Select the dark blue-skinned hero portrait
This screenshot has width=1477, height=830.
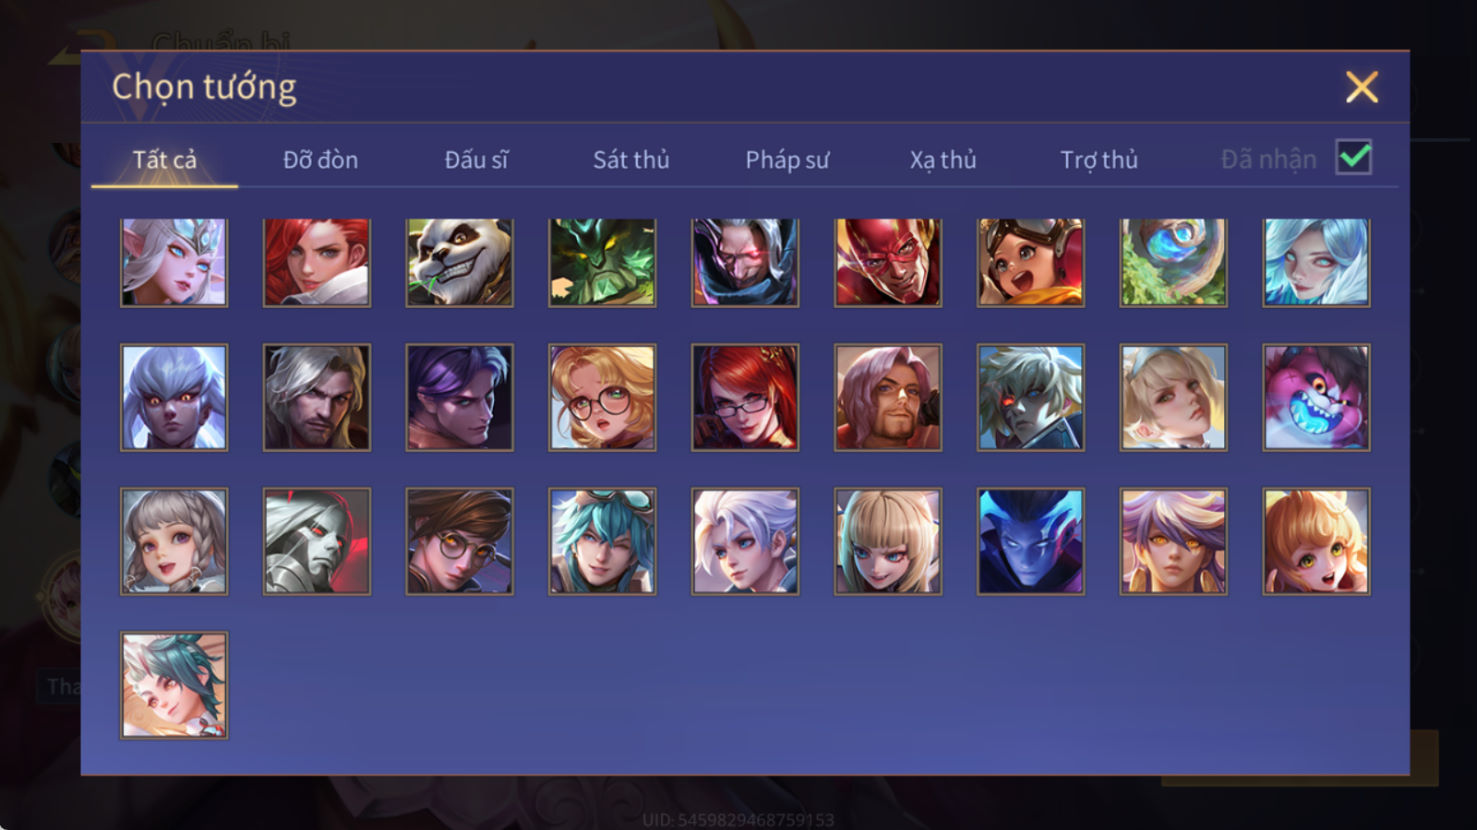tap(1031, 541)
